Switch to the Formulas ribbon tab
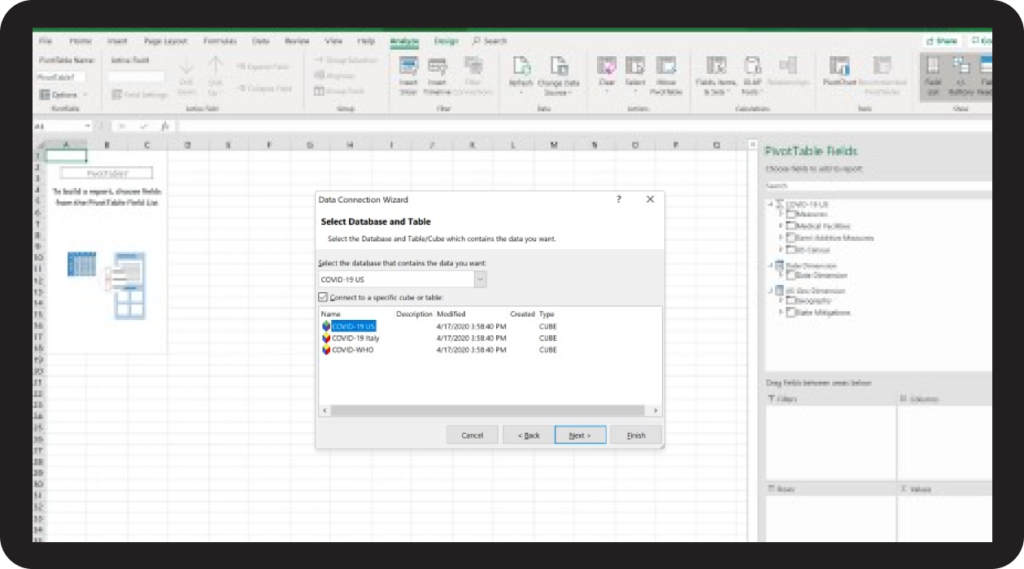The width and height of the screenshot is (1024, 569). [x=219, y=41]
